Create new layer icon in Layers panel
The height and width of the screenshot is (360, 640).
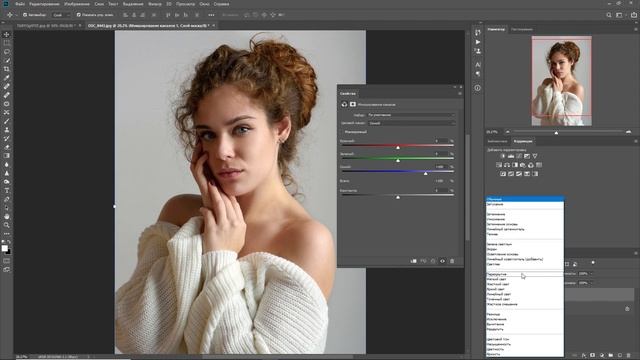pyautogui.click(x=620, y=356)
